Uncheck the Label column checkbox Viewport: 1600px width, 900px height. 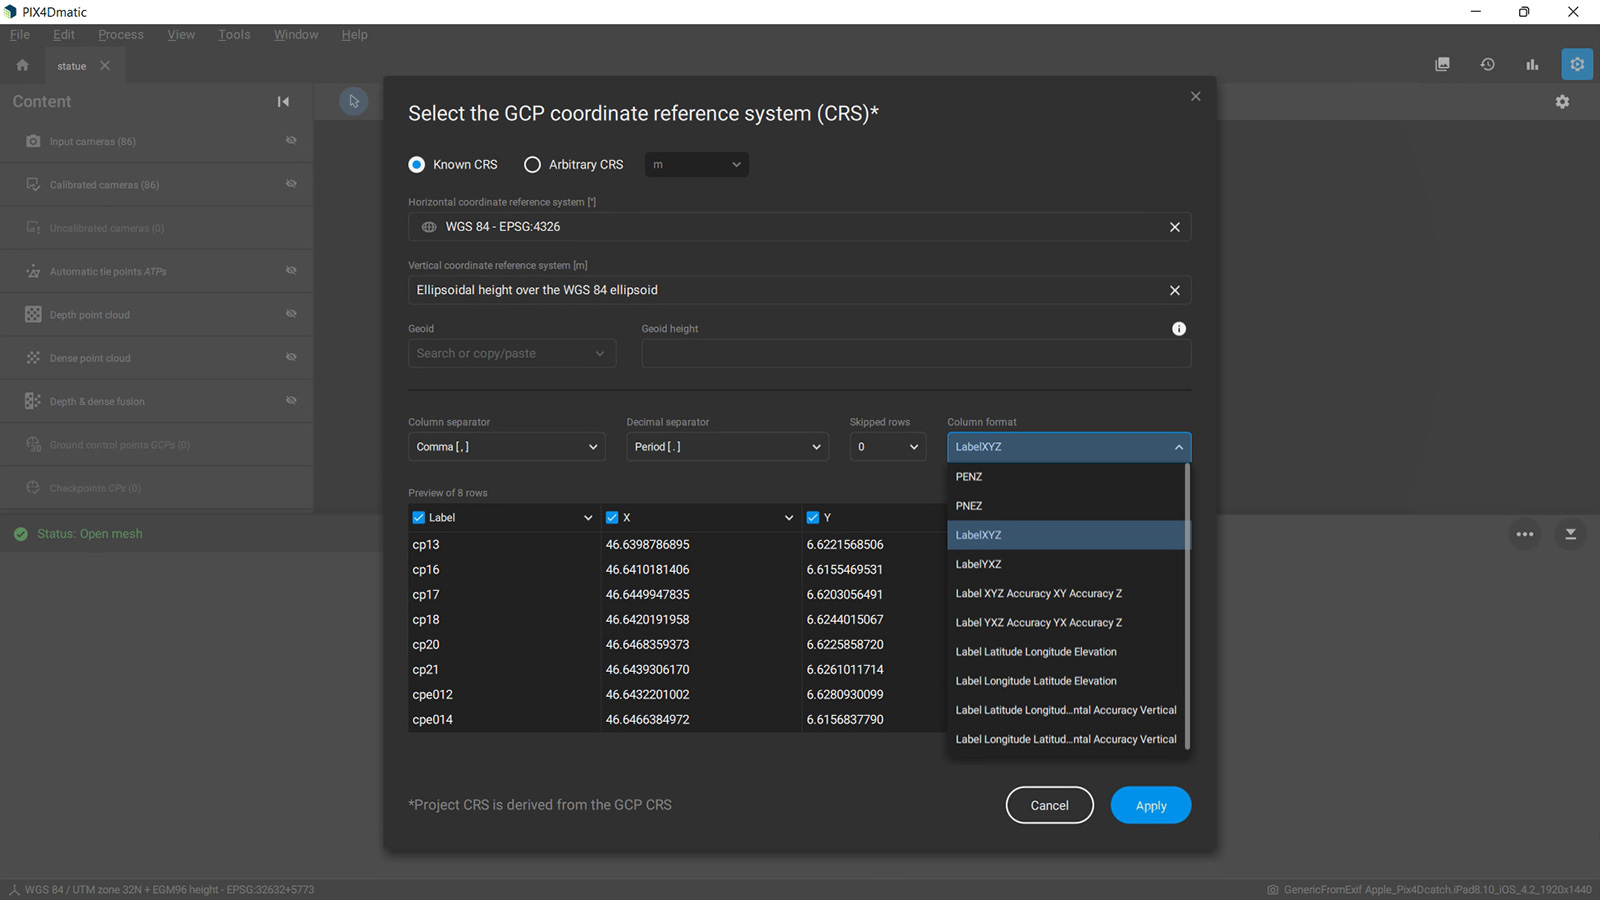(x=419, y=517)
